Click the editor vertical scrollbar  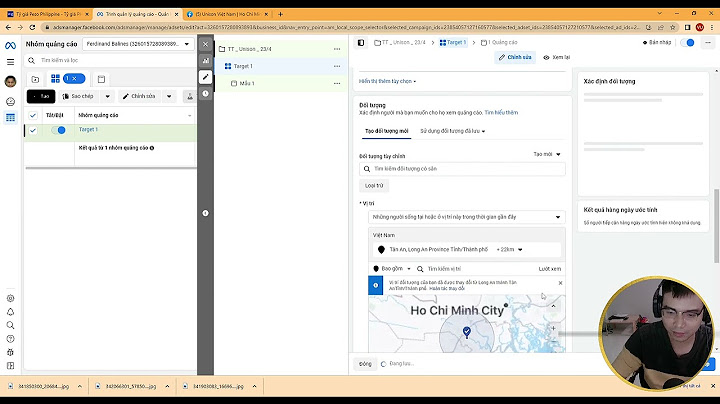click(x=716, y=226)
